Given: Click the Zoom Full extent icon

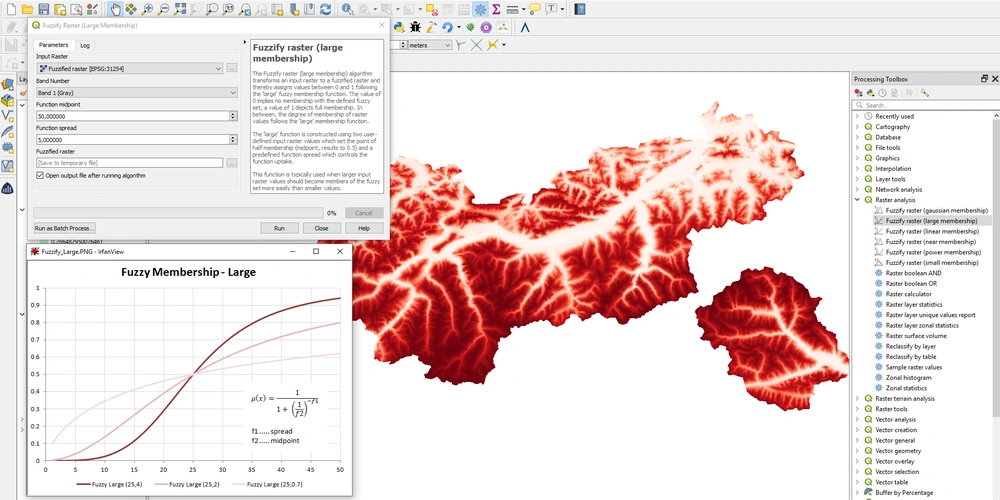Looking at the screenshot, I should click(x=180, y=10).
